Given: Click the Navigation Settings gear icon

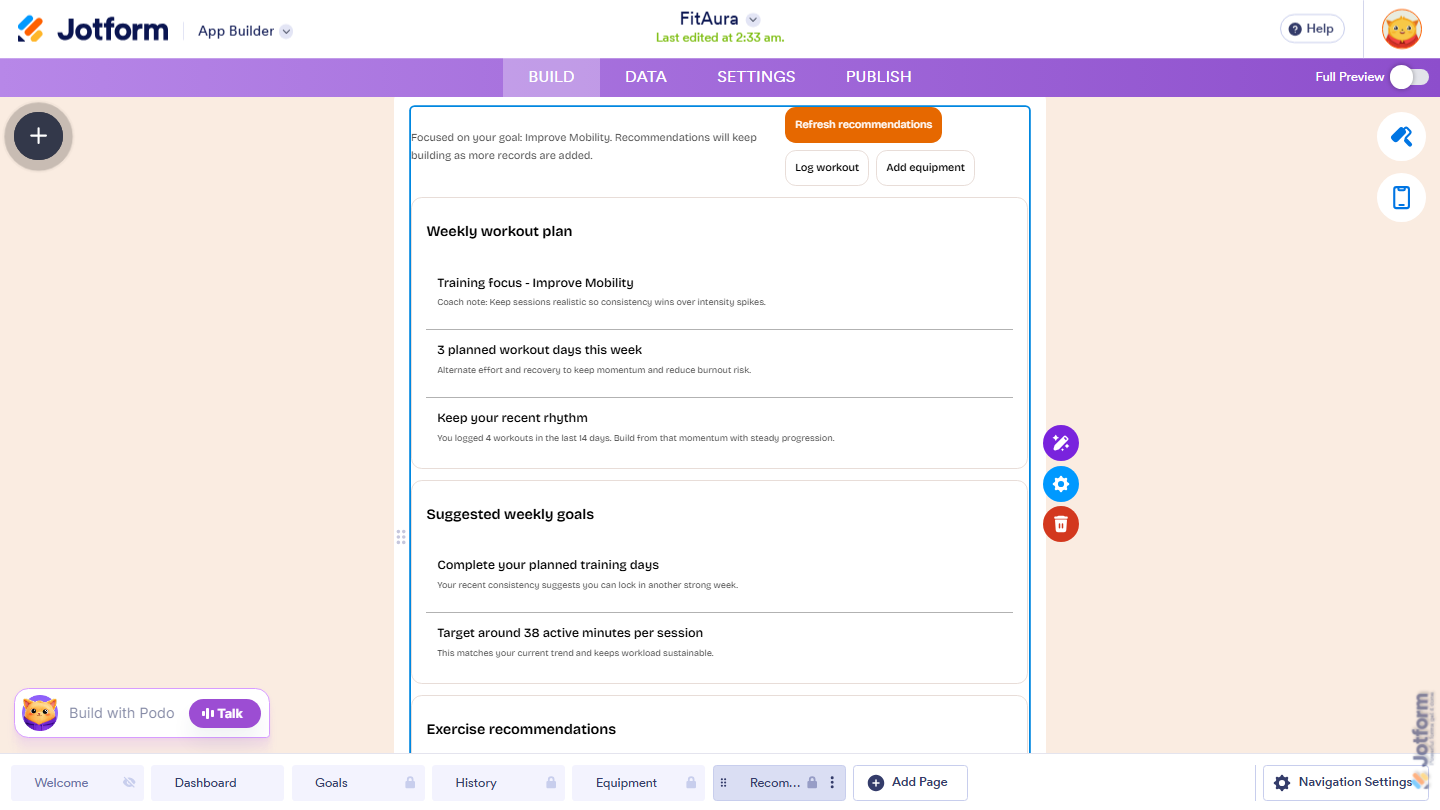Looking at the screenshot, I should [x=1282, y=783].
